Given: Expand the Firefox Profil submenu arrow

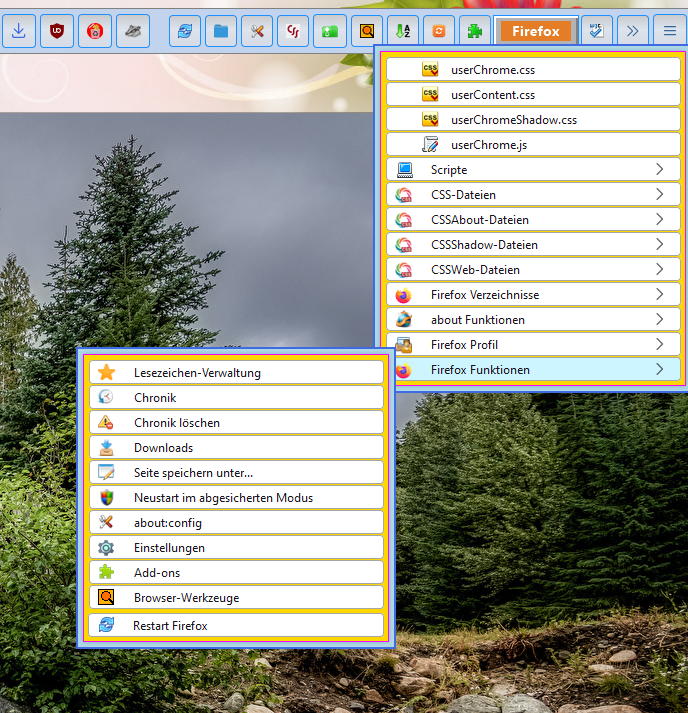Looking at the screenshot, I should pos(660,344).
